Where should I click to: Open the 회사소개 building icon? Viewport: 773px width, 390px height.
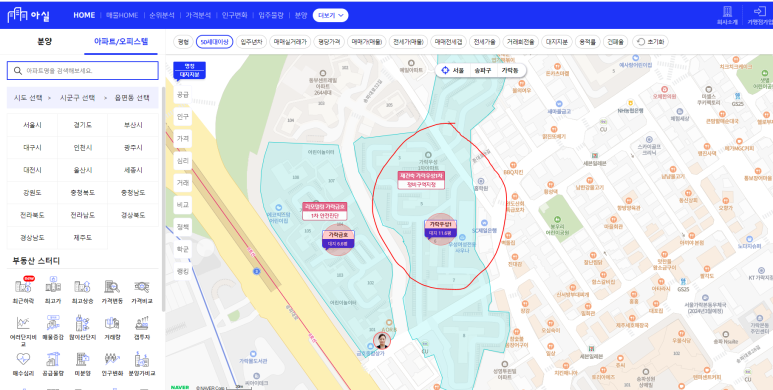tap(727, 15)
